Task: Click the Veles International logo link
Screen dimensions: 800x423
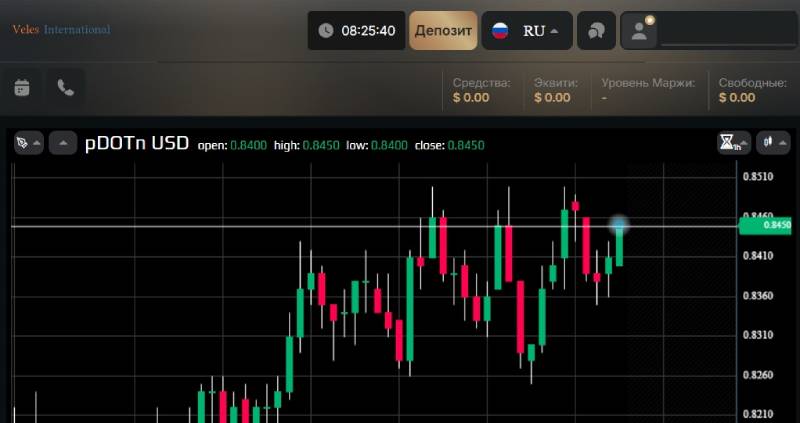Action: (61, 30)
